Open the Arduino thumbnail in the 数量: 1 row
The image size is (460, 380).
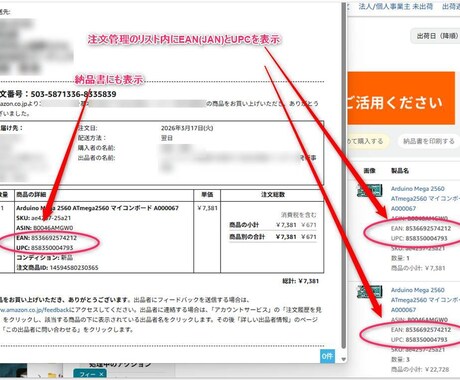tap(370, 190)
